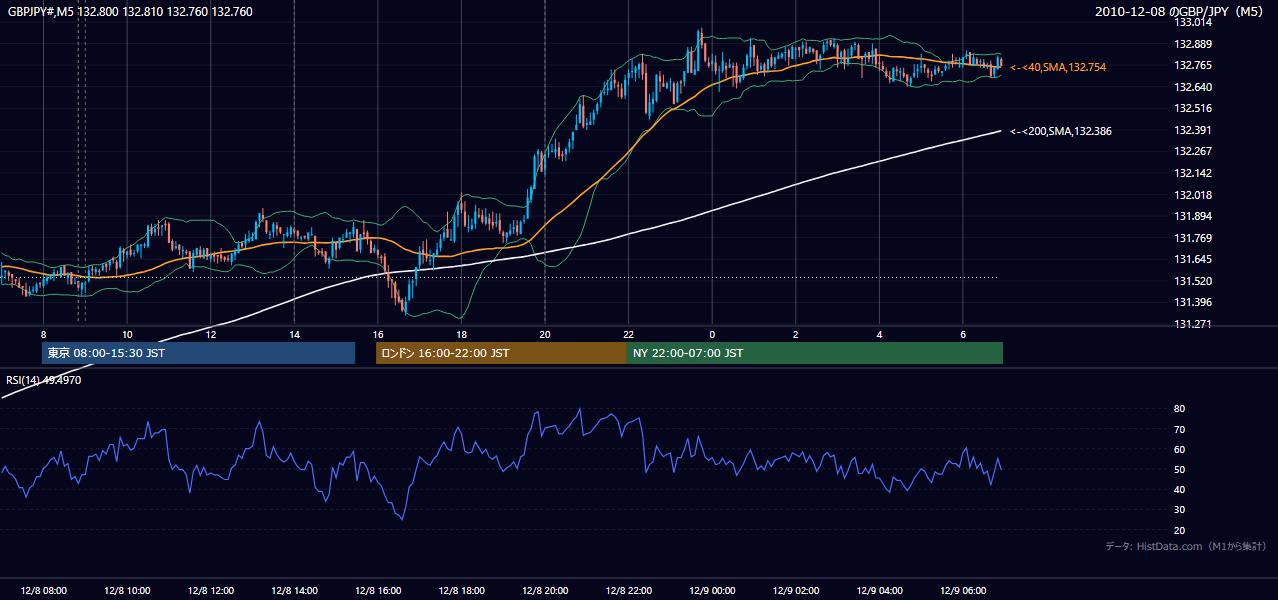This screenshot has width=1278, height=600.
Task: Click bottom time label 12/8 10:00
Action: 126,590
